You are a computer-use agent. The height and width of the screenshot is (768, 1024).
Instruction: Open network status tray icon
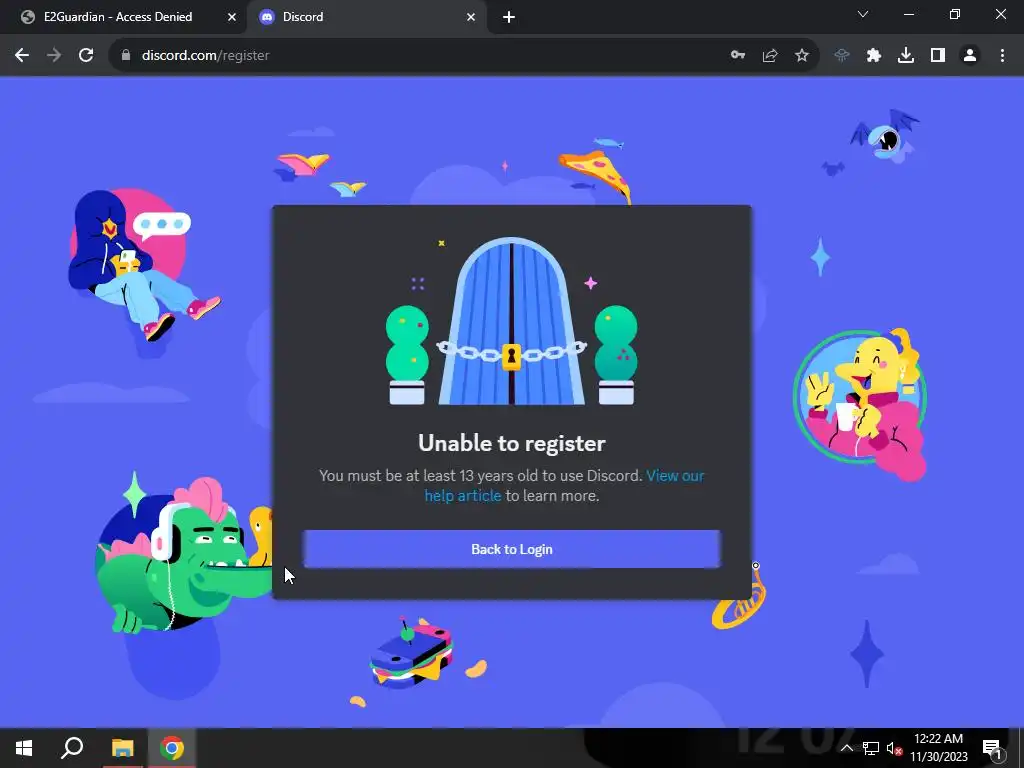tap(871, 748)
